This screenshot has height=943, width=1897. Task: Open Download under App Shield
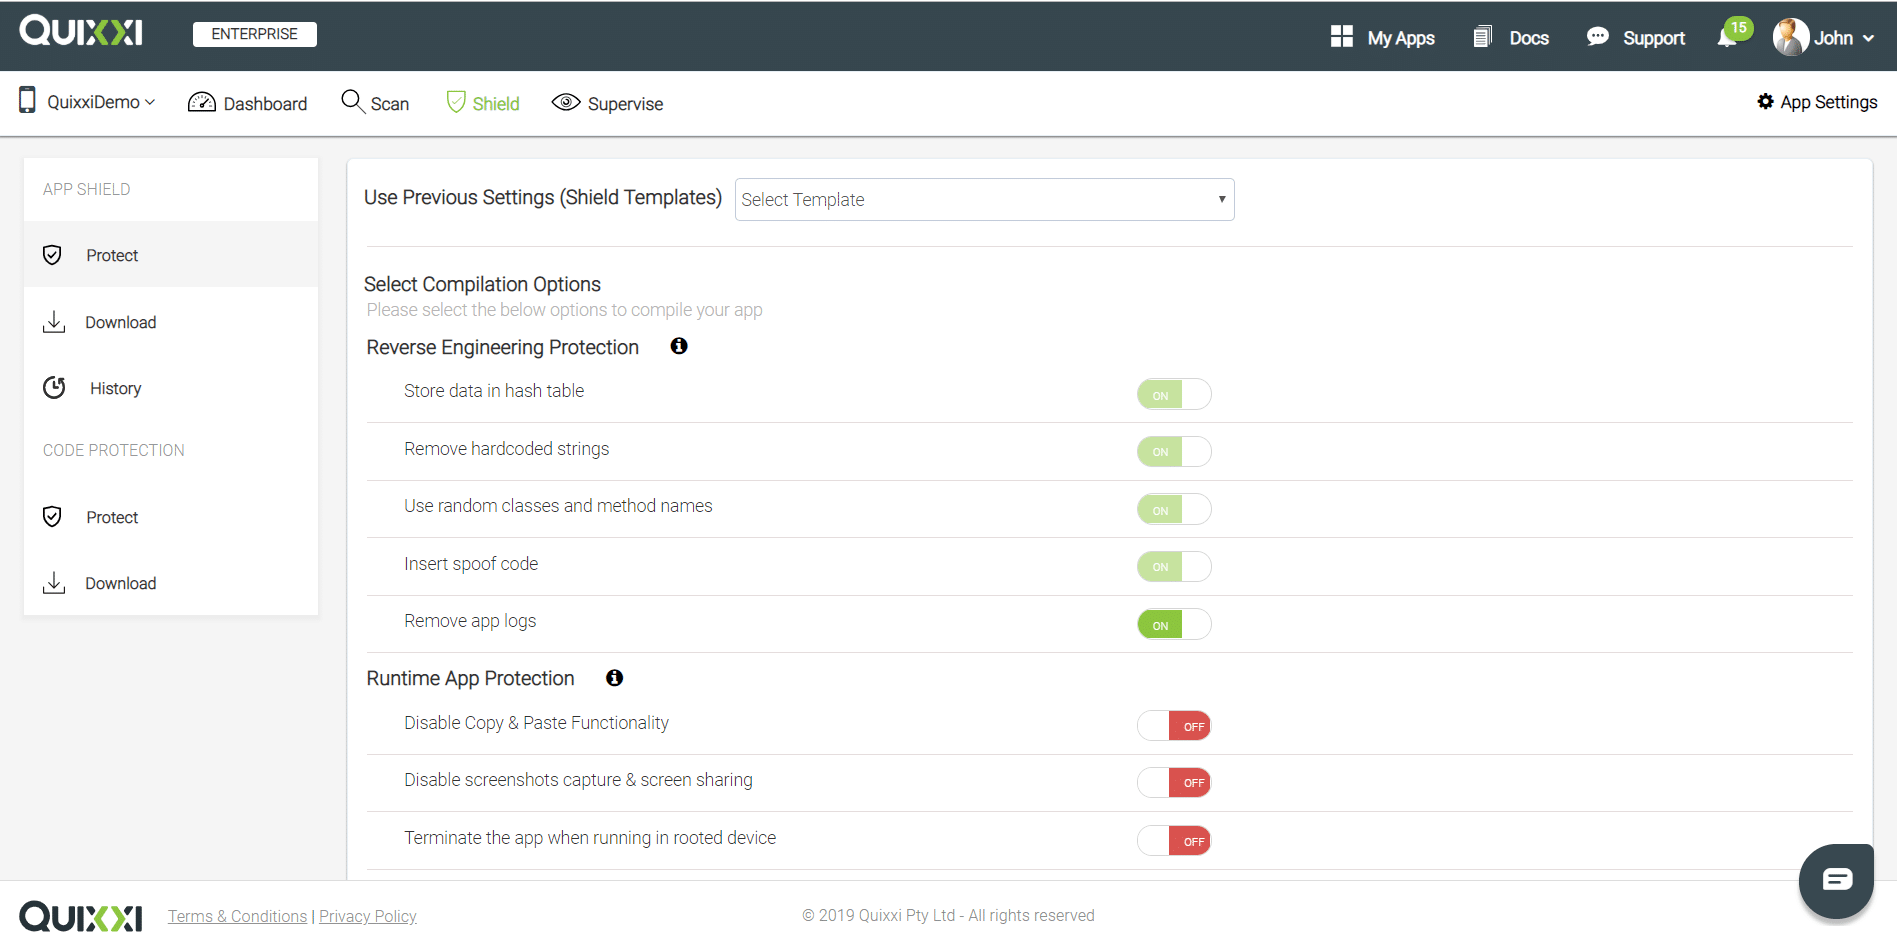click(x=171, y=322)
